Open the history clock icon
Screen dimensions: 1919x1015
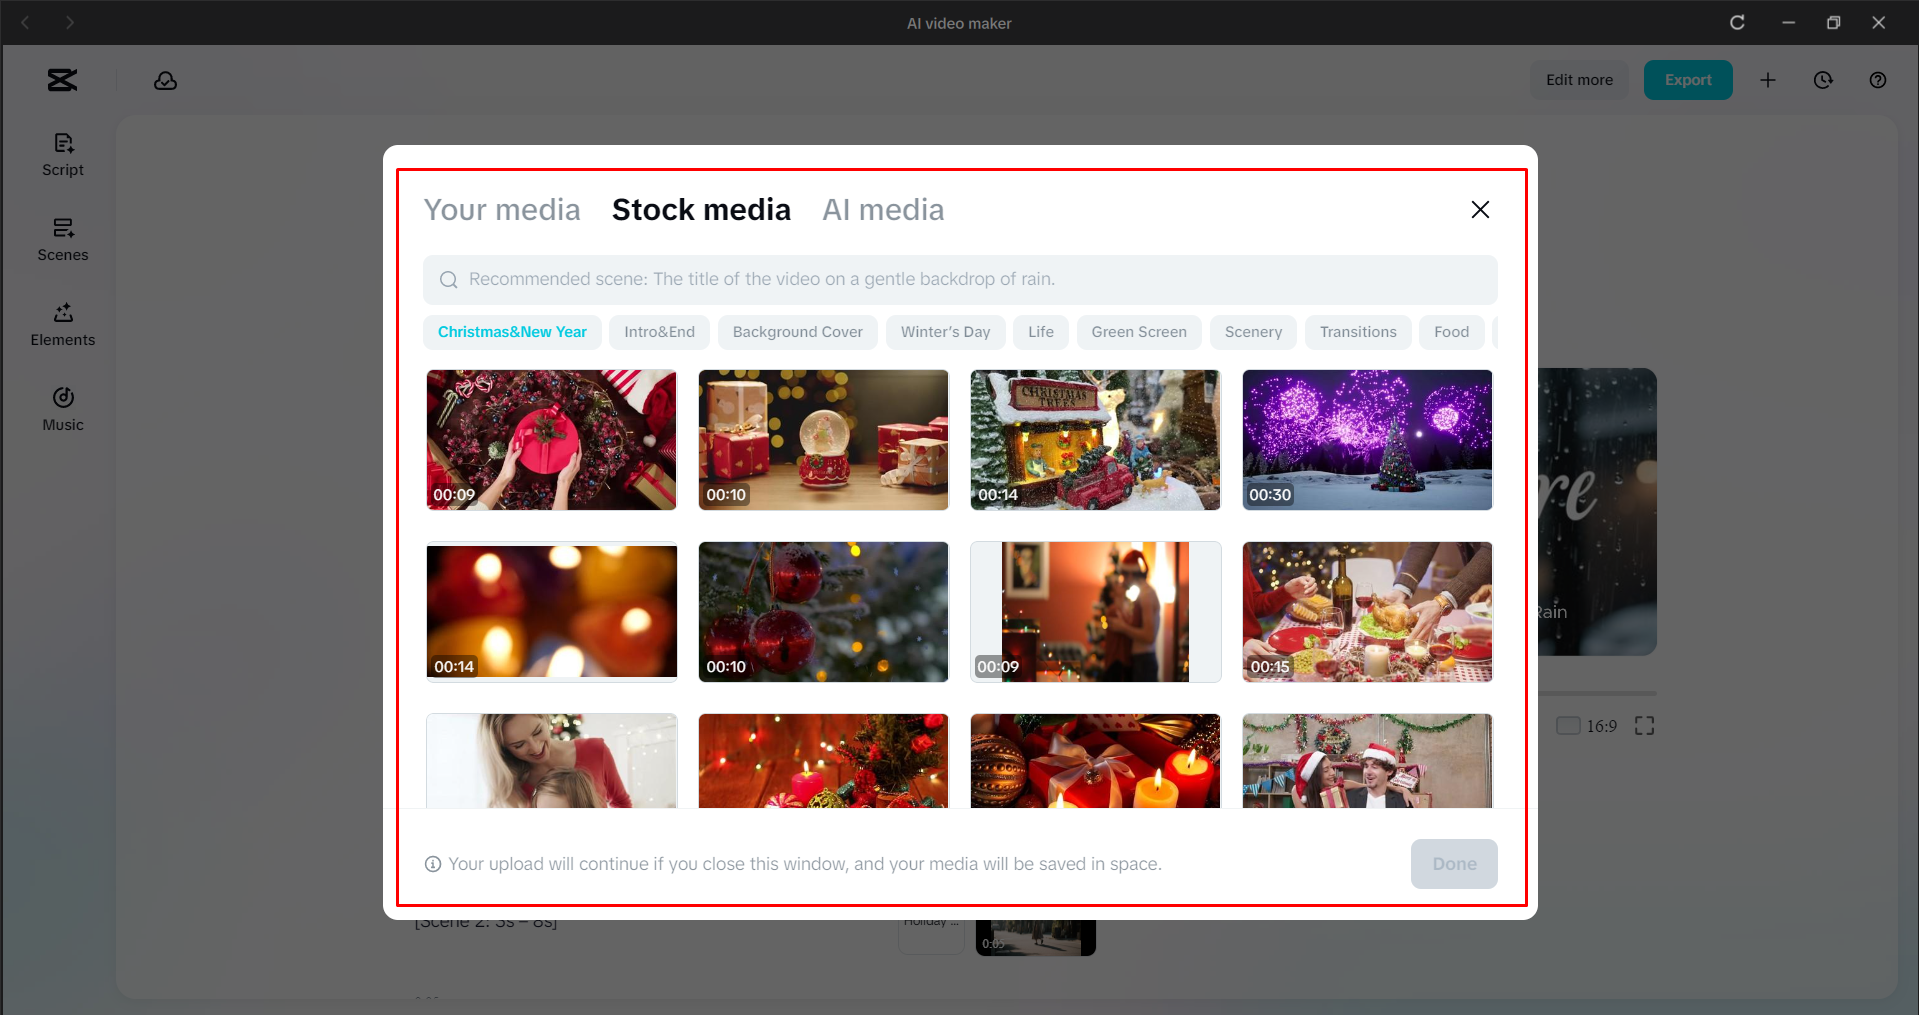[x=1823, y=80]
